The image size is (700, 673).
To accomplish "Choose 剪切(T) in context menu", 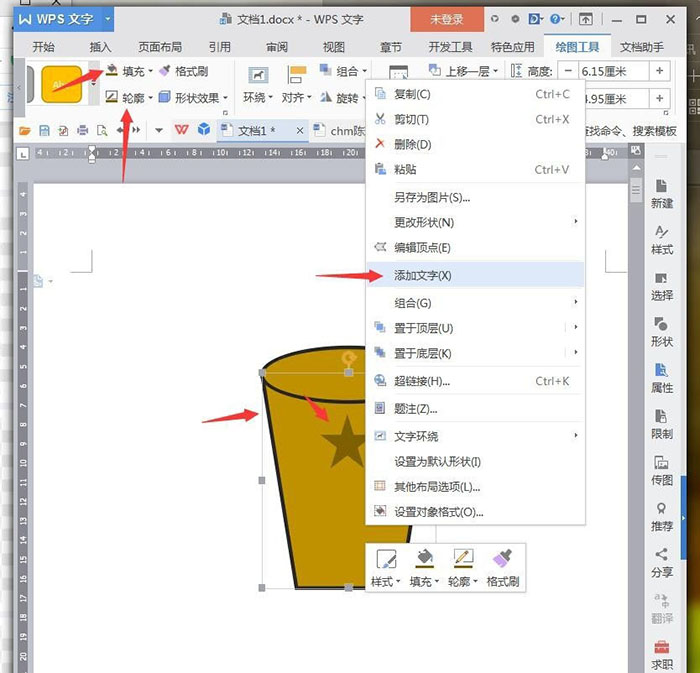I will 475,119.
